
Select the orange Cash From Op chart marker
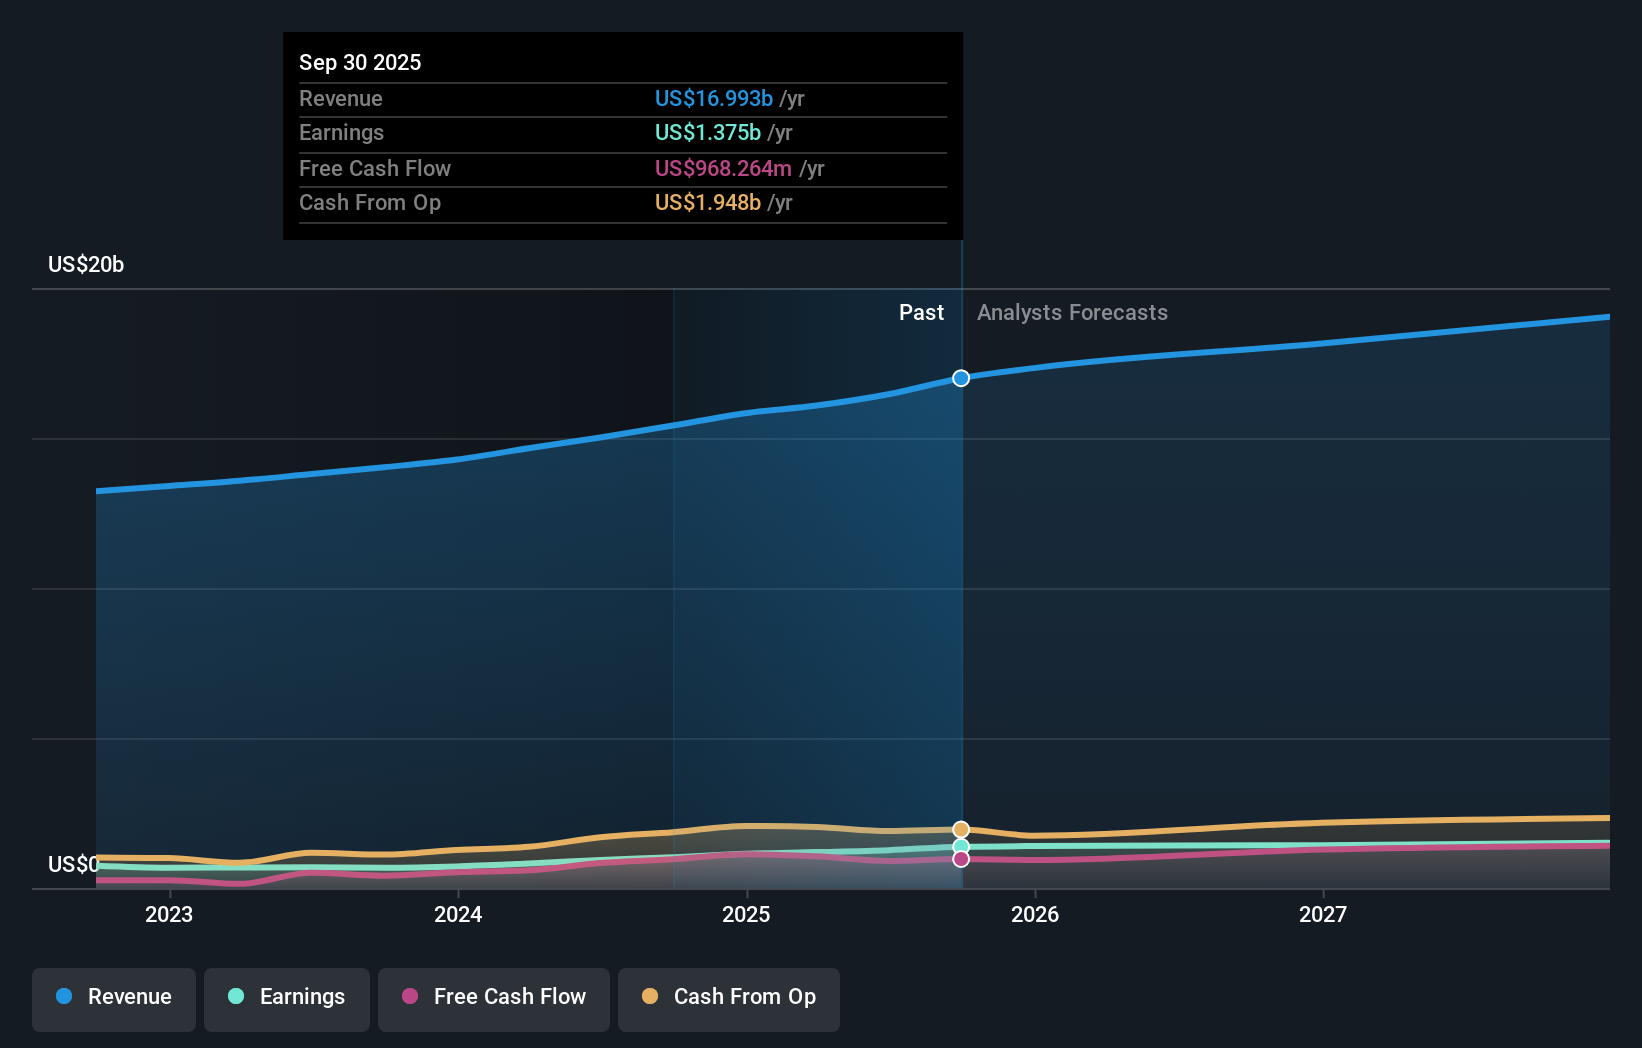960,828
